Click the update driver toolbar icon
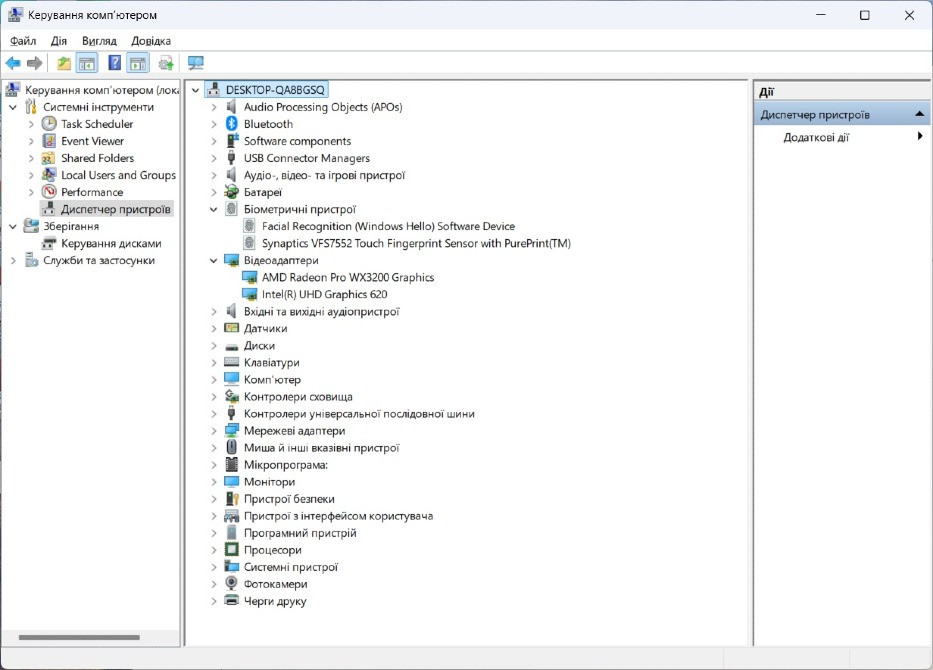The width and height of the screenshot is (933, 670). [x=166, y=63]
